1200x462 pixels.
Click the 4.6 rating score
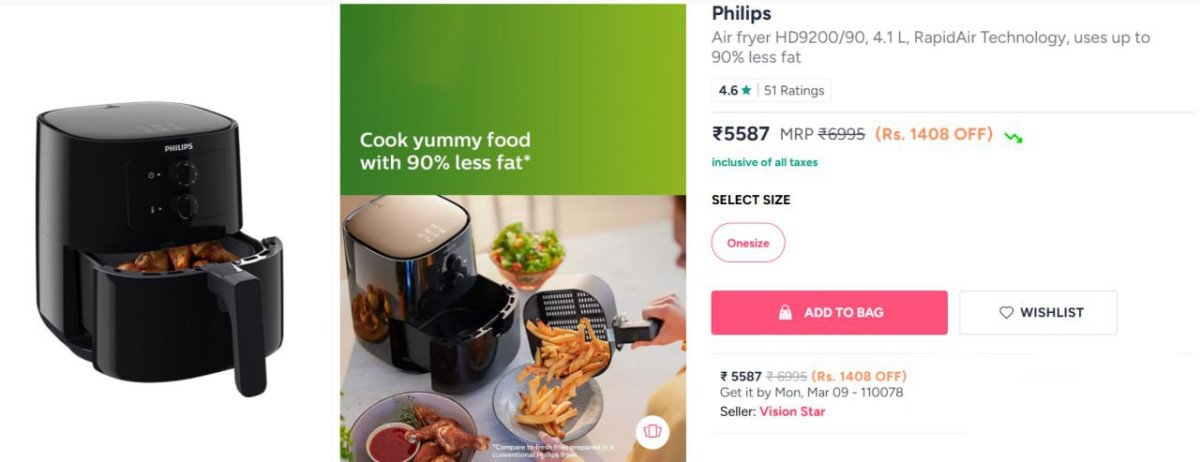pos(728,91)
